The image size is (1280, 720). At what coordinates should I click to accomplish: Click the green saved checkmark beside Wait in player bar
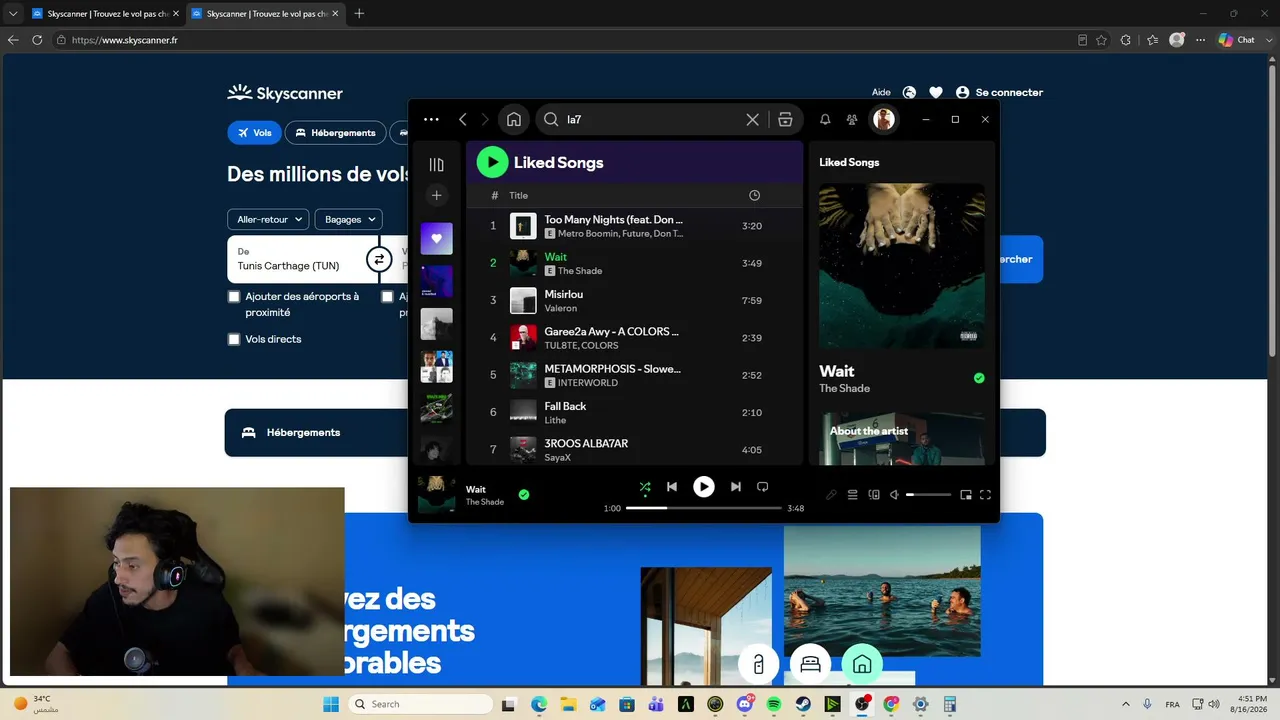click(524, 494)
